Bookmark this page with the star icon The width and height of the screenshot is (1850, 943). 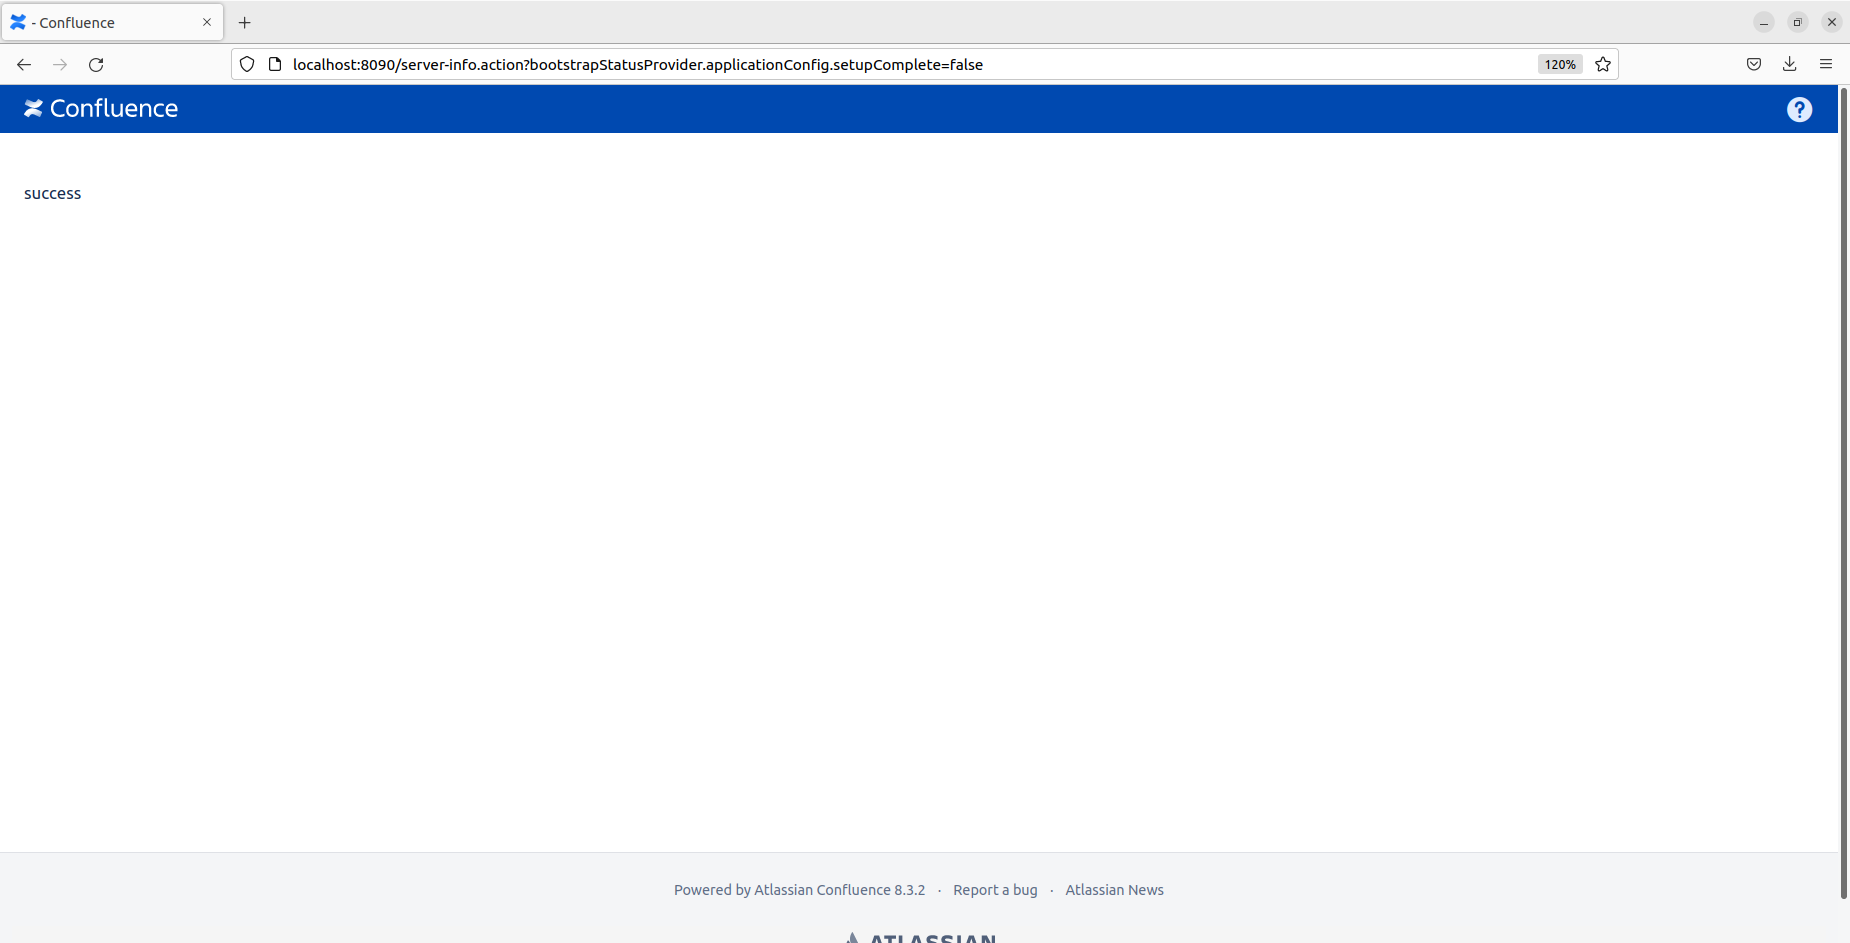click(x=1603, y=64)
